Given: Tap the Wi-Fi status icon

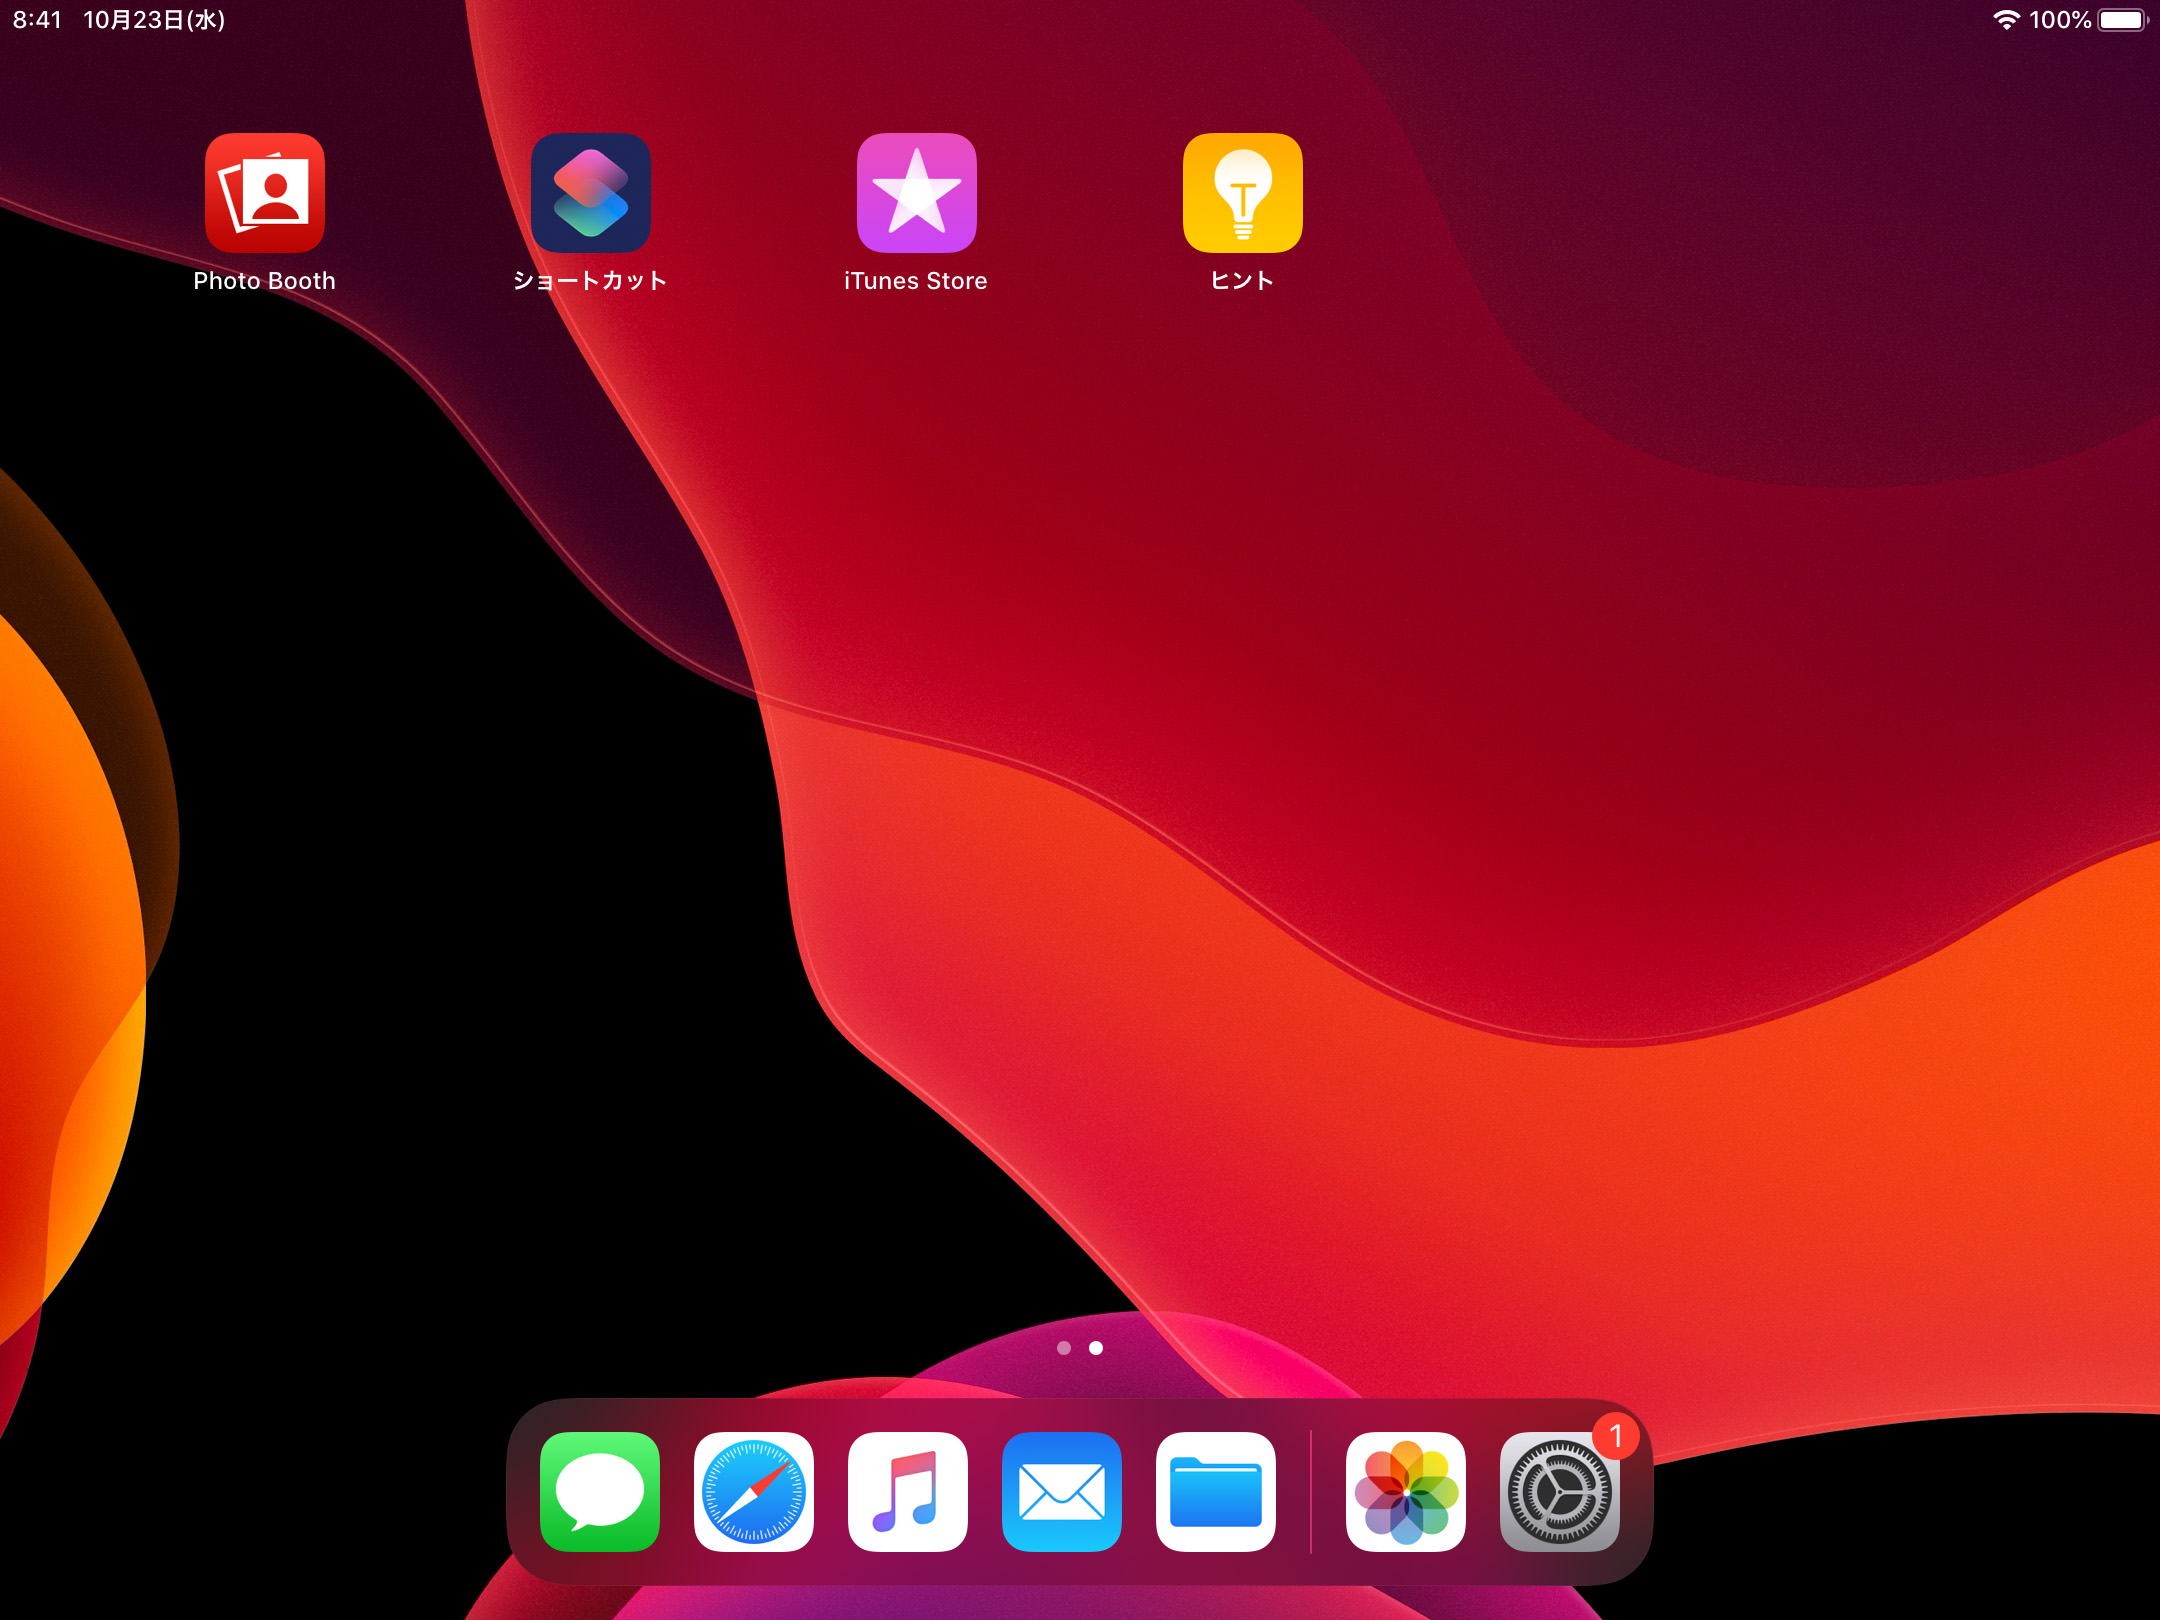Looking at the screenshot, I should (2005, 20).
